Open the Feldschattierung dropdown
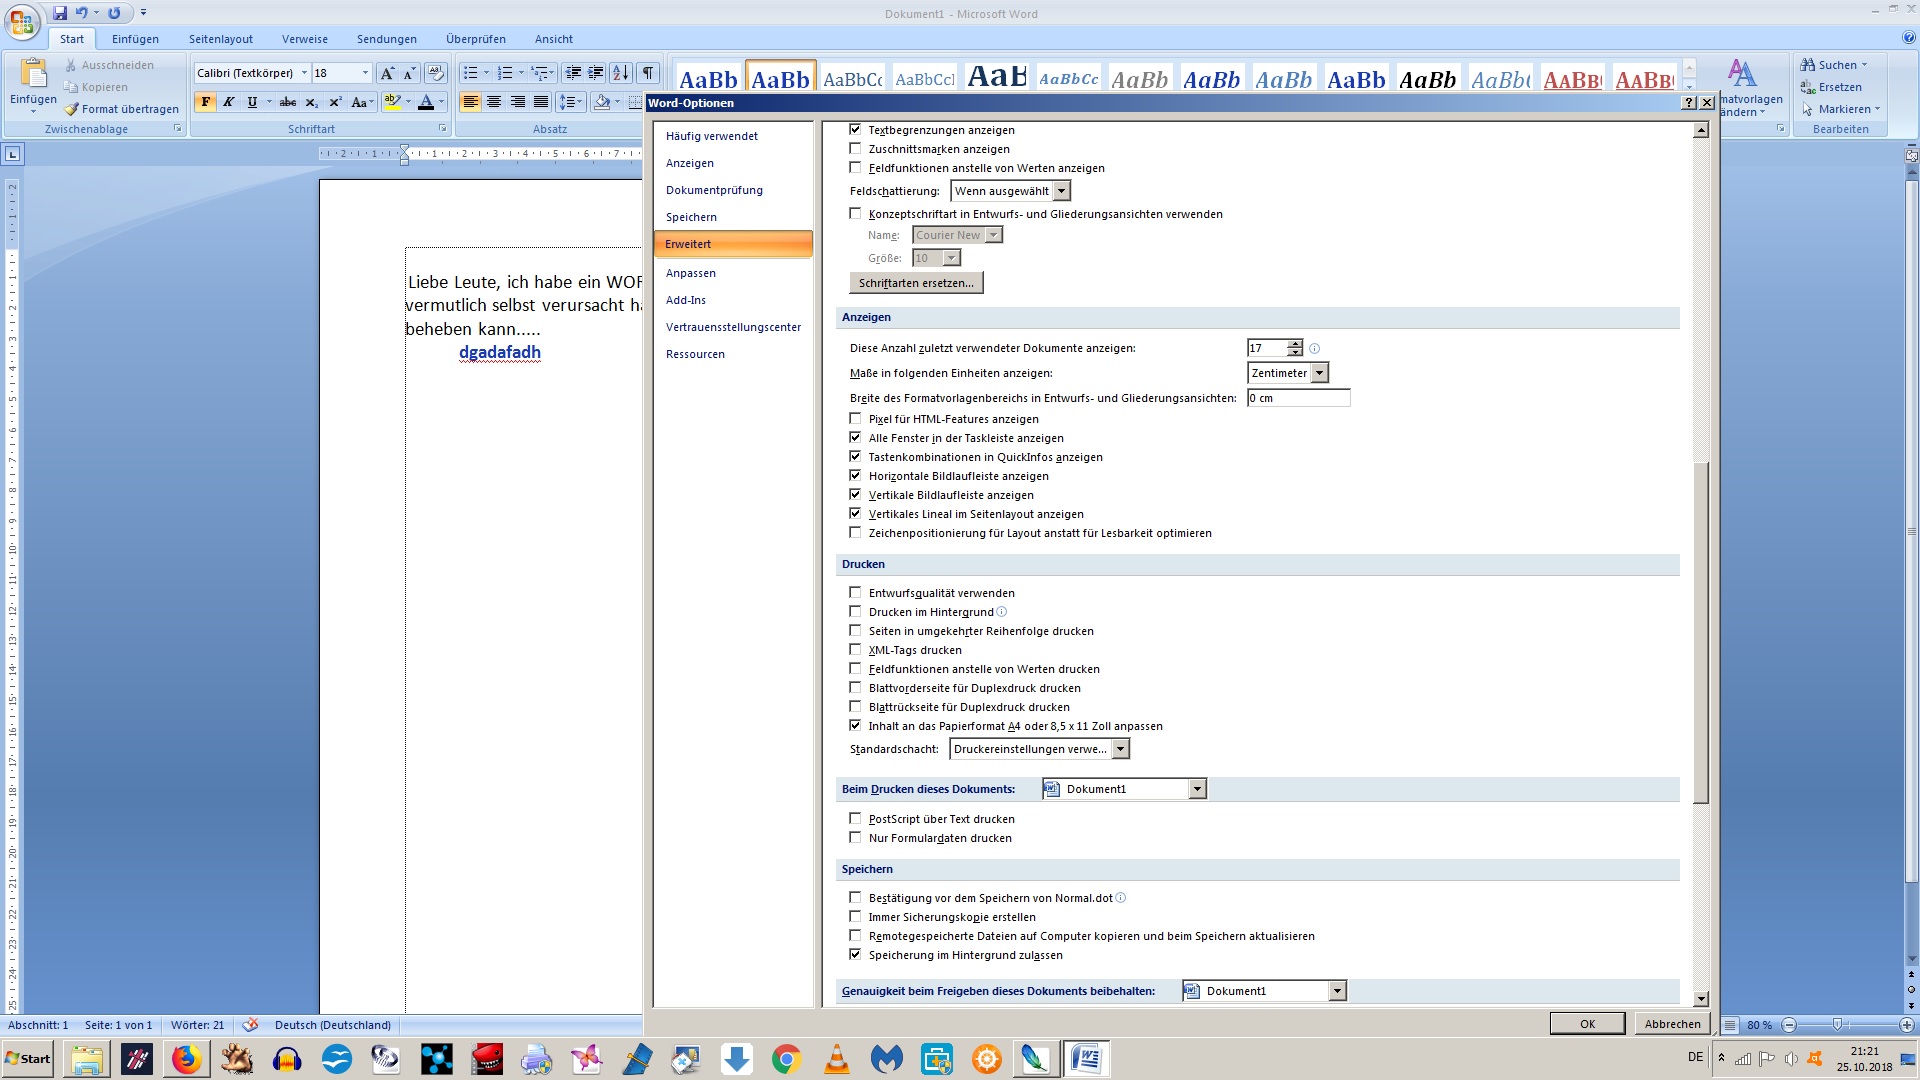 coord(1062,191)
